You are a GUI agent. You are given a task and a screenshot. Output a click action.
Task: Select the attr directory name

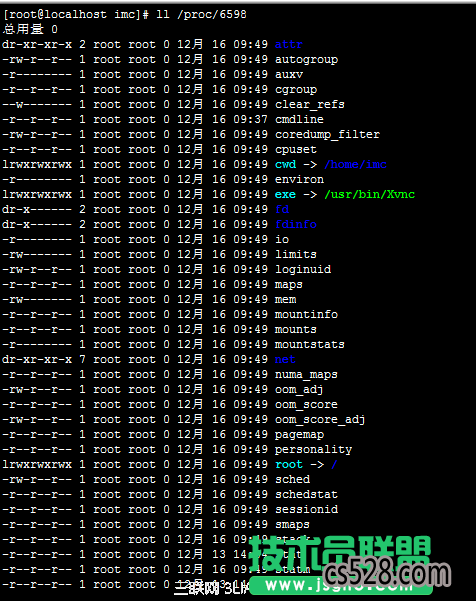click(289, 44)
